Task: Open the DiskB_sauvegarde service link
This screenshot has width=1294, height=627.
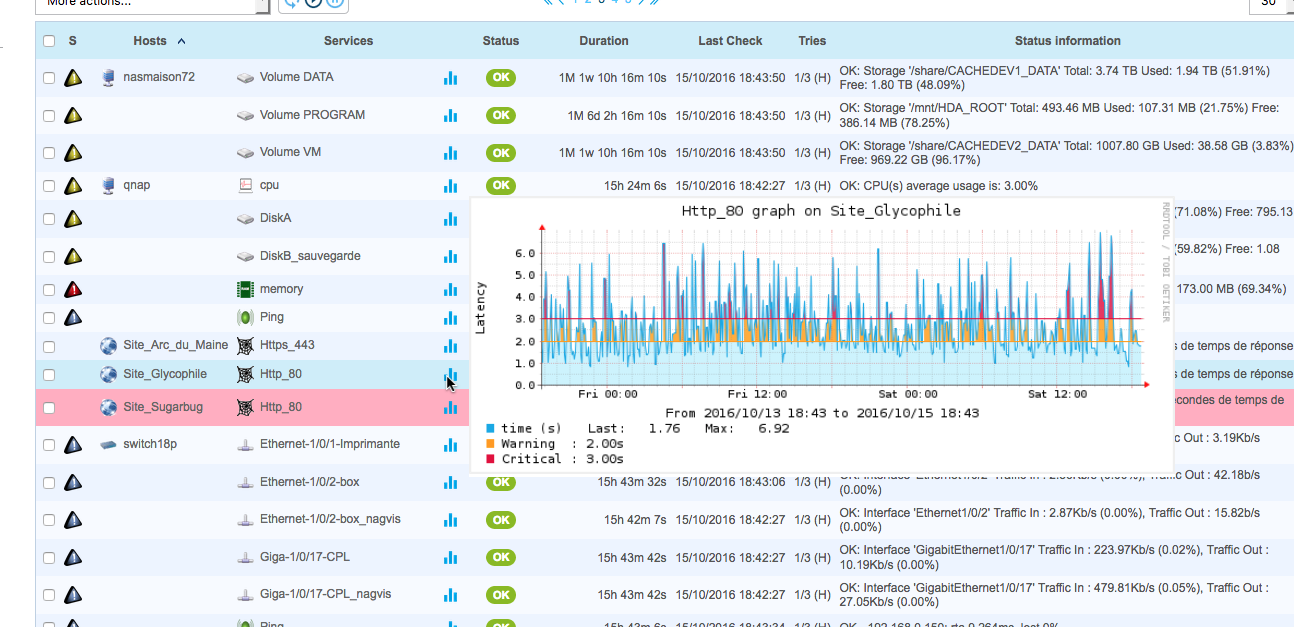Action: 310,256
